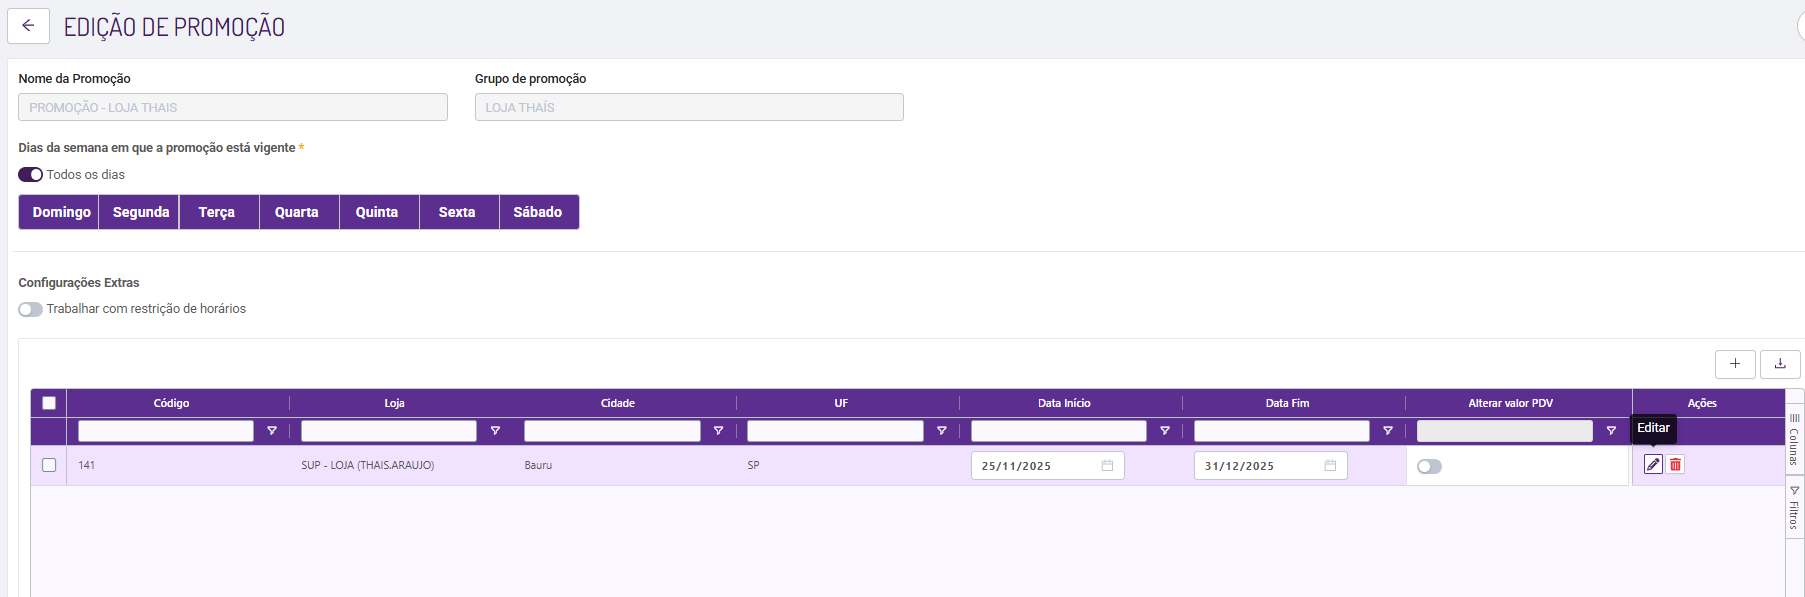
Task: Click the UF filter text box
Action: pos(835,431)
